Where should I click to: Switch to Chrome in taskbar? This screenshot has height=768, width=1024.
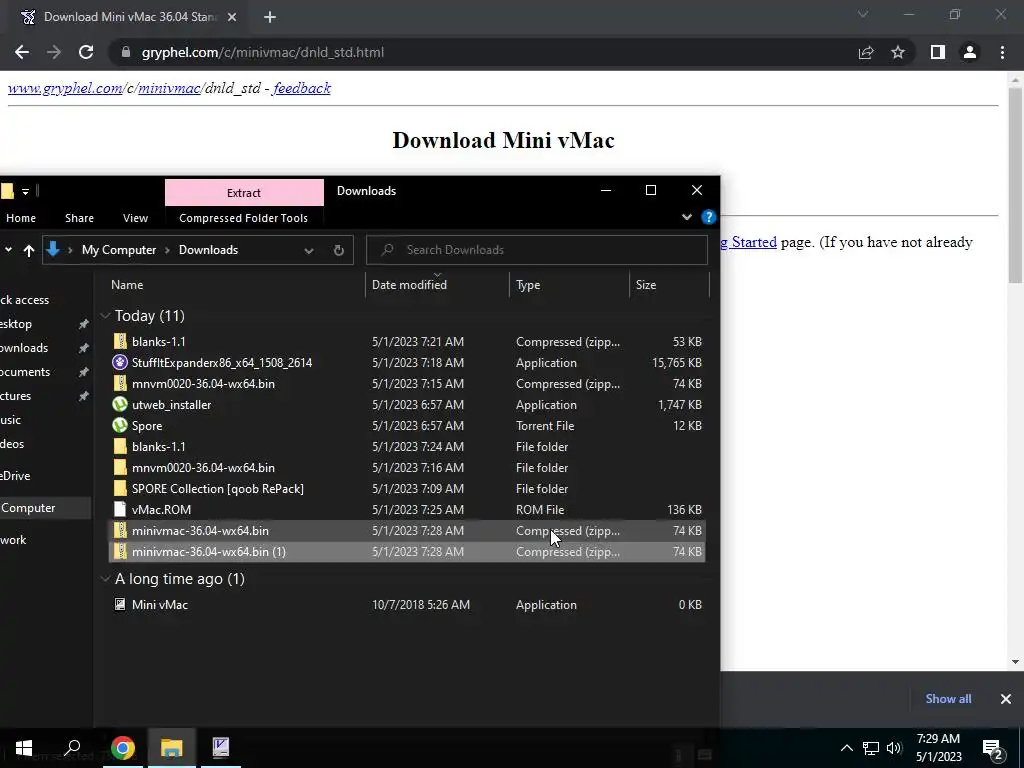pos(123,748)
